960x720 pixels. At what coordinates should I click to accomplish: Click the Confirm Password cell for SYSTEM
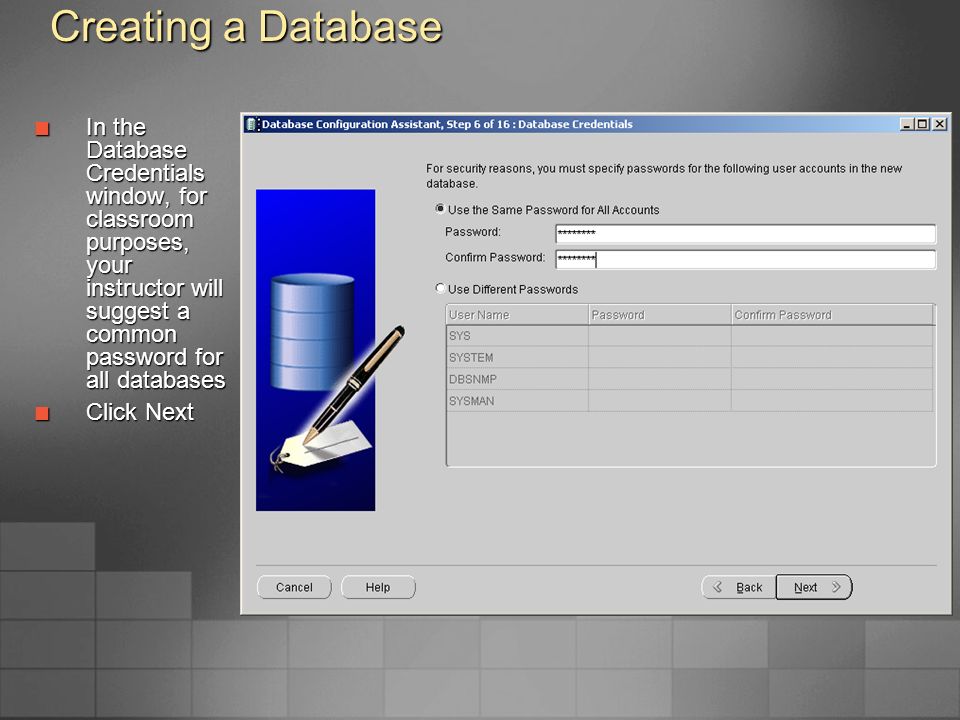point(832,358)
